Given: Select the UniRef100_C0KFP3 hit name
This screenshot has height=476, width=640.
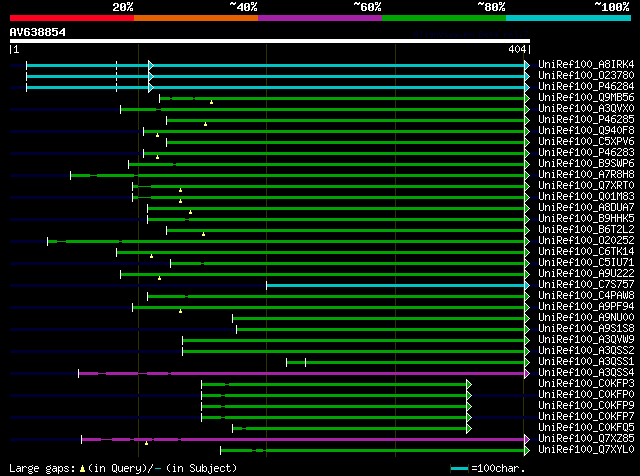Looking at the screenshot, I should (x=586, y=384).
